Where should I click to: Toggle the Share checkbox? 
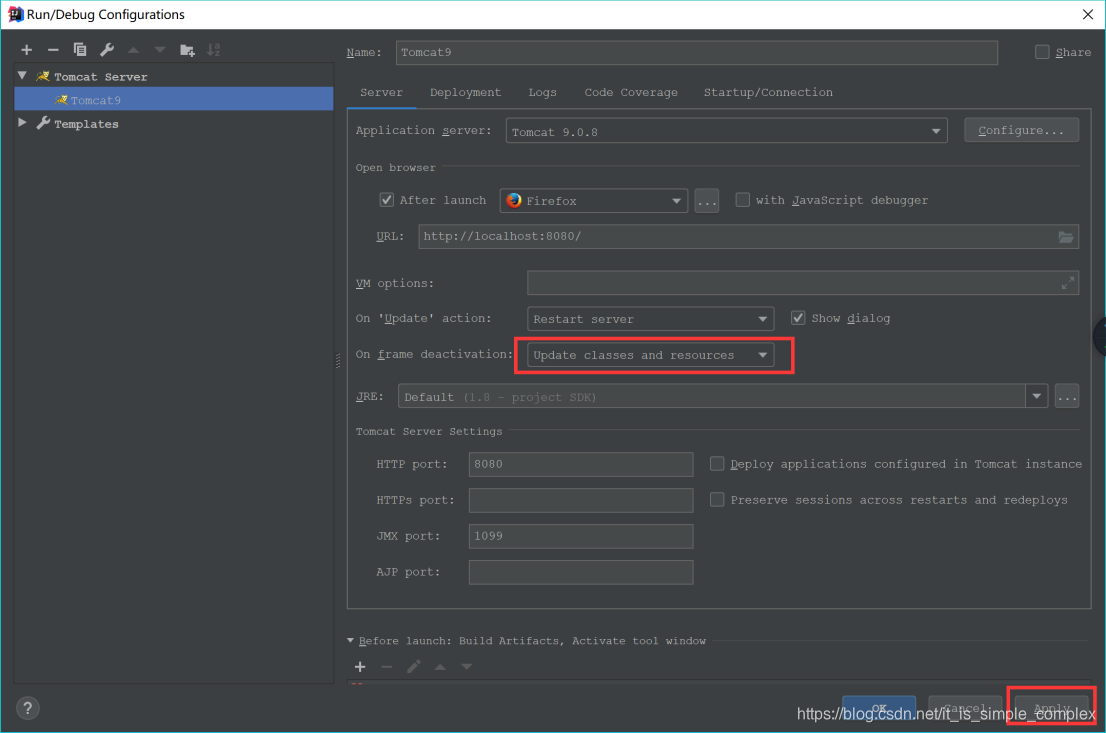1042,52
